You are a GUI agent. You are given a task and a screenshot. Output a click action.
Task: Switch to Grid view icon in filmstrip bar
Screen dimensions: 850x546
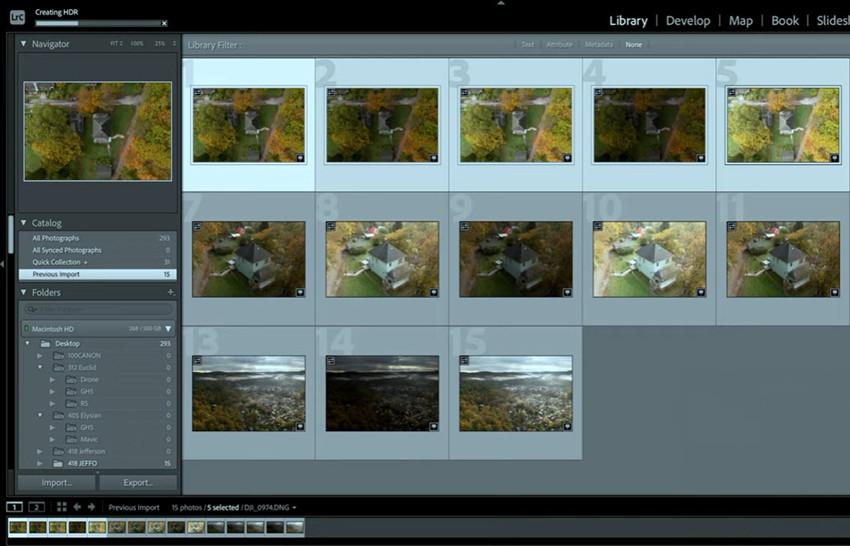[62, 507]
